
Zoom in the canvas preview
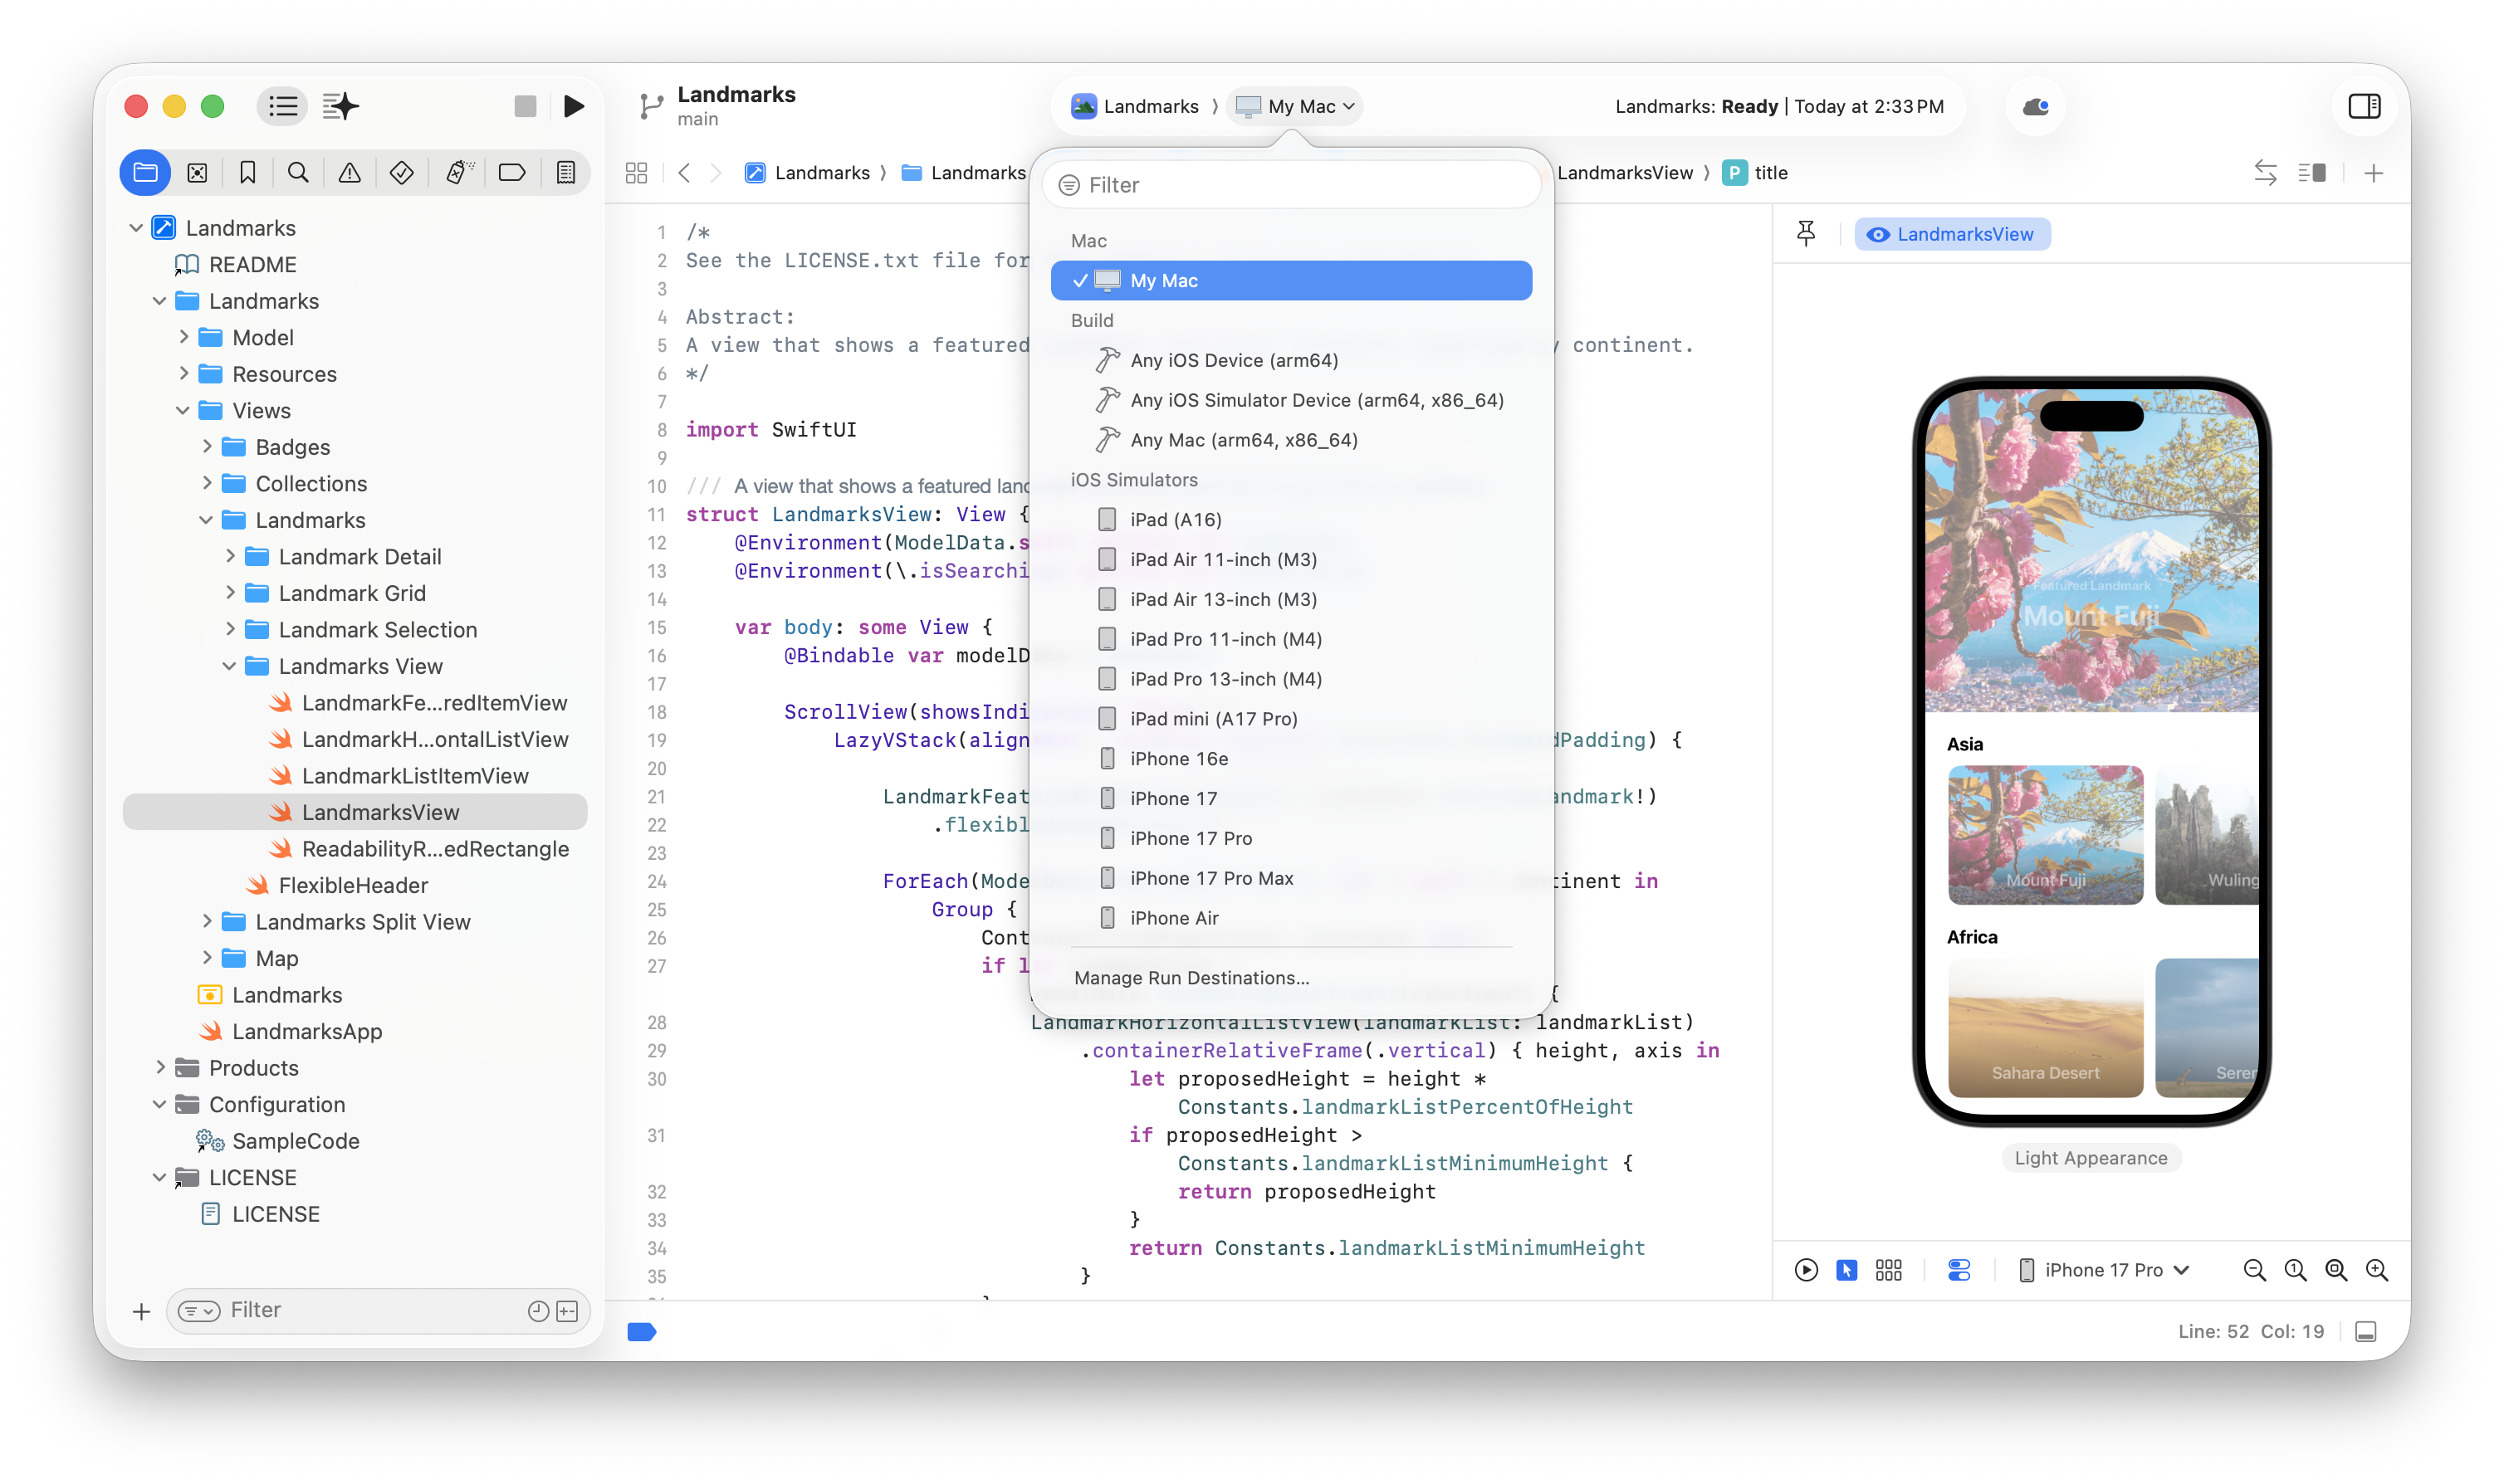(2377, 1270)
